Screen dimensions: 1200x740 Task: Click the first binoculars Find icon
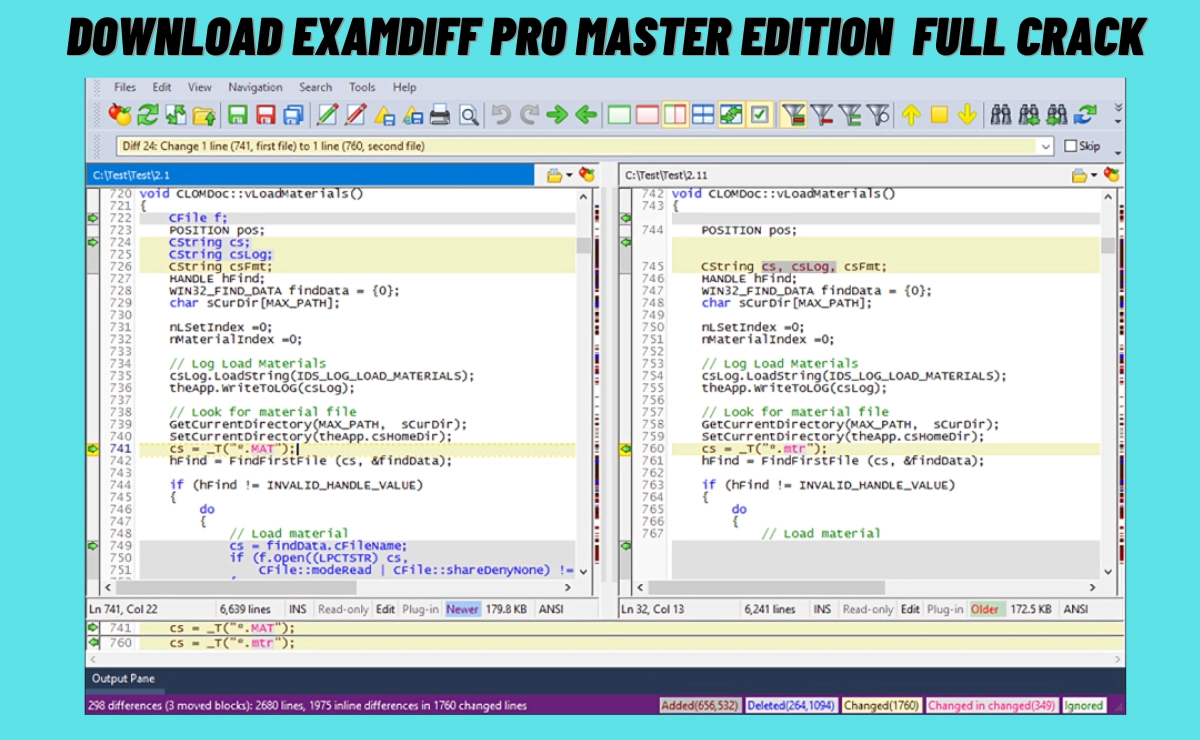[1000, 115]
